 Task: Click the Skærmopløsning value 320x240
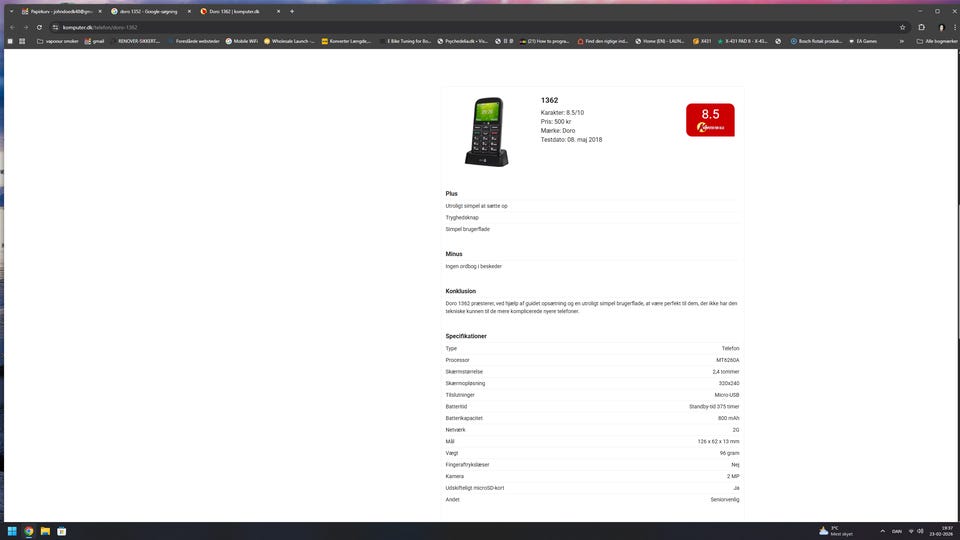click(x=729, y=383)
